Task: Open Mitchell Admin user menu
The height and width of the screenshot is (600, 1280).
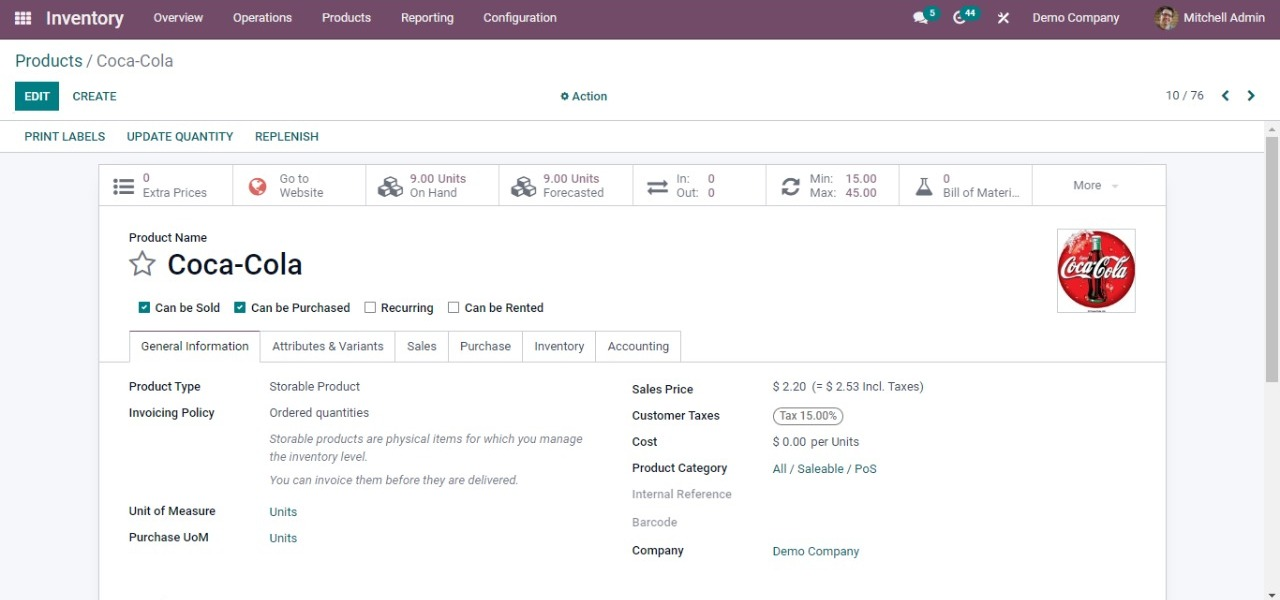Action: (1210, 18)
